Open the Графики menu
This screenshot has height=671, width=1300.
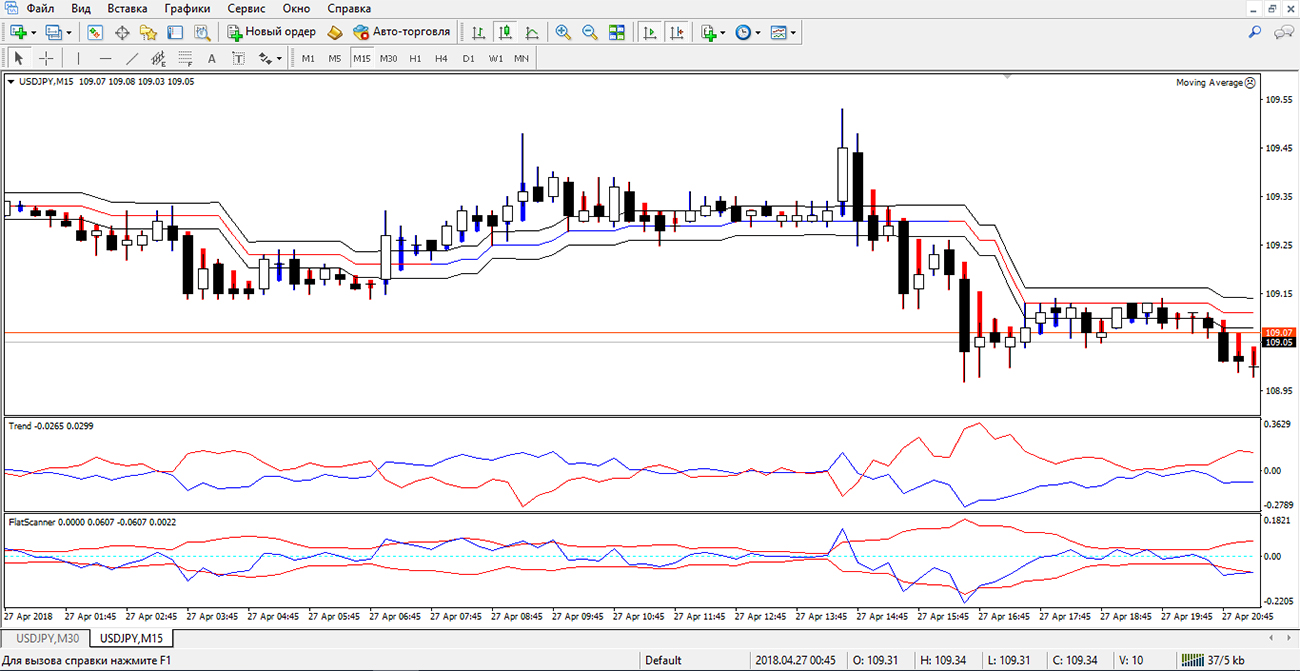click(x=187, y=8)
